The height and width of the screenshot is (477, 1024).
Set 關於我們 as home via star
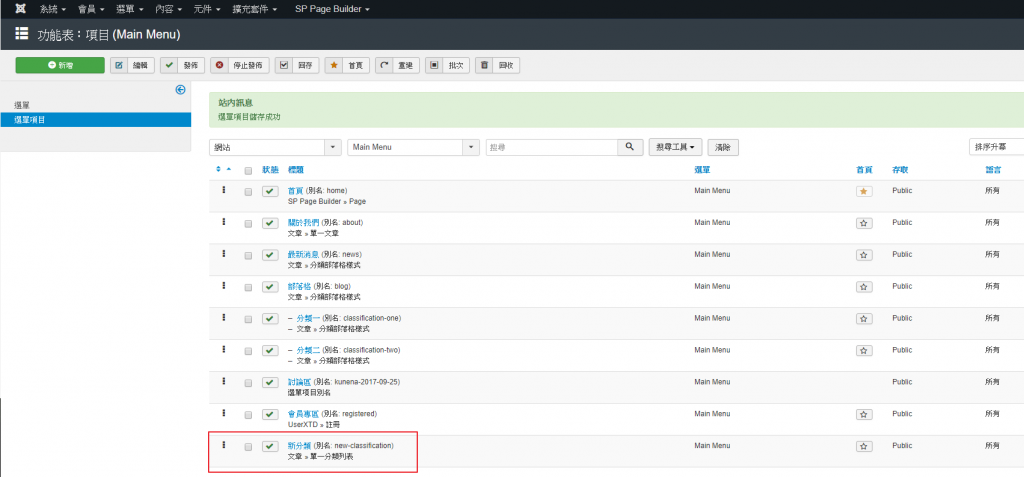pos(864,223)
